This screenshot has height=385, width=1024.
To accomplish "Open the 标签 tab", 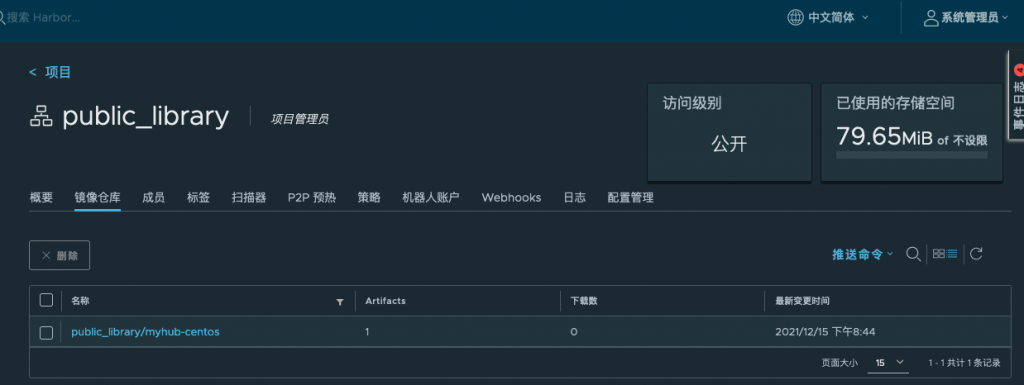I will coord(199,198).
